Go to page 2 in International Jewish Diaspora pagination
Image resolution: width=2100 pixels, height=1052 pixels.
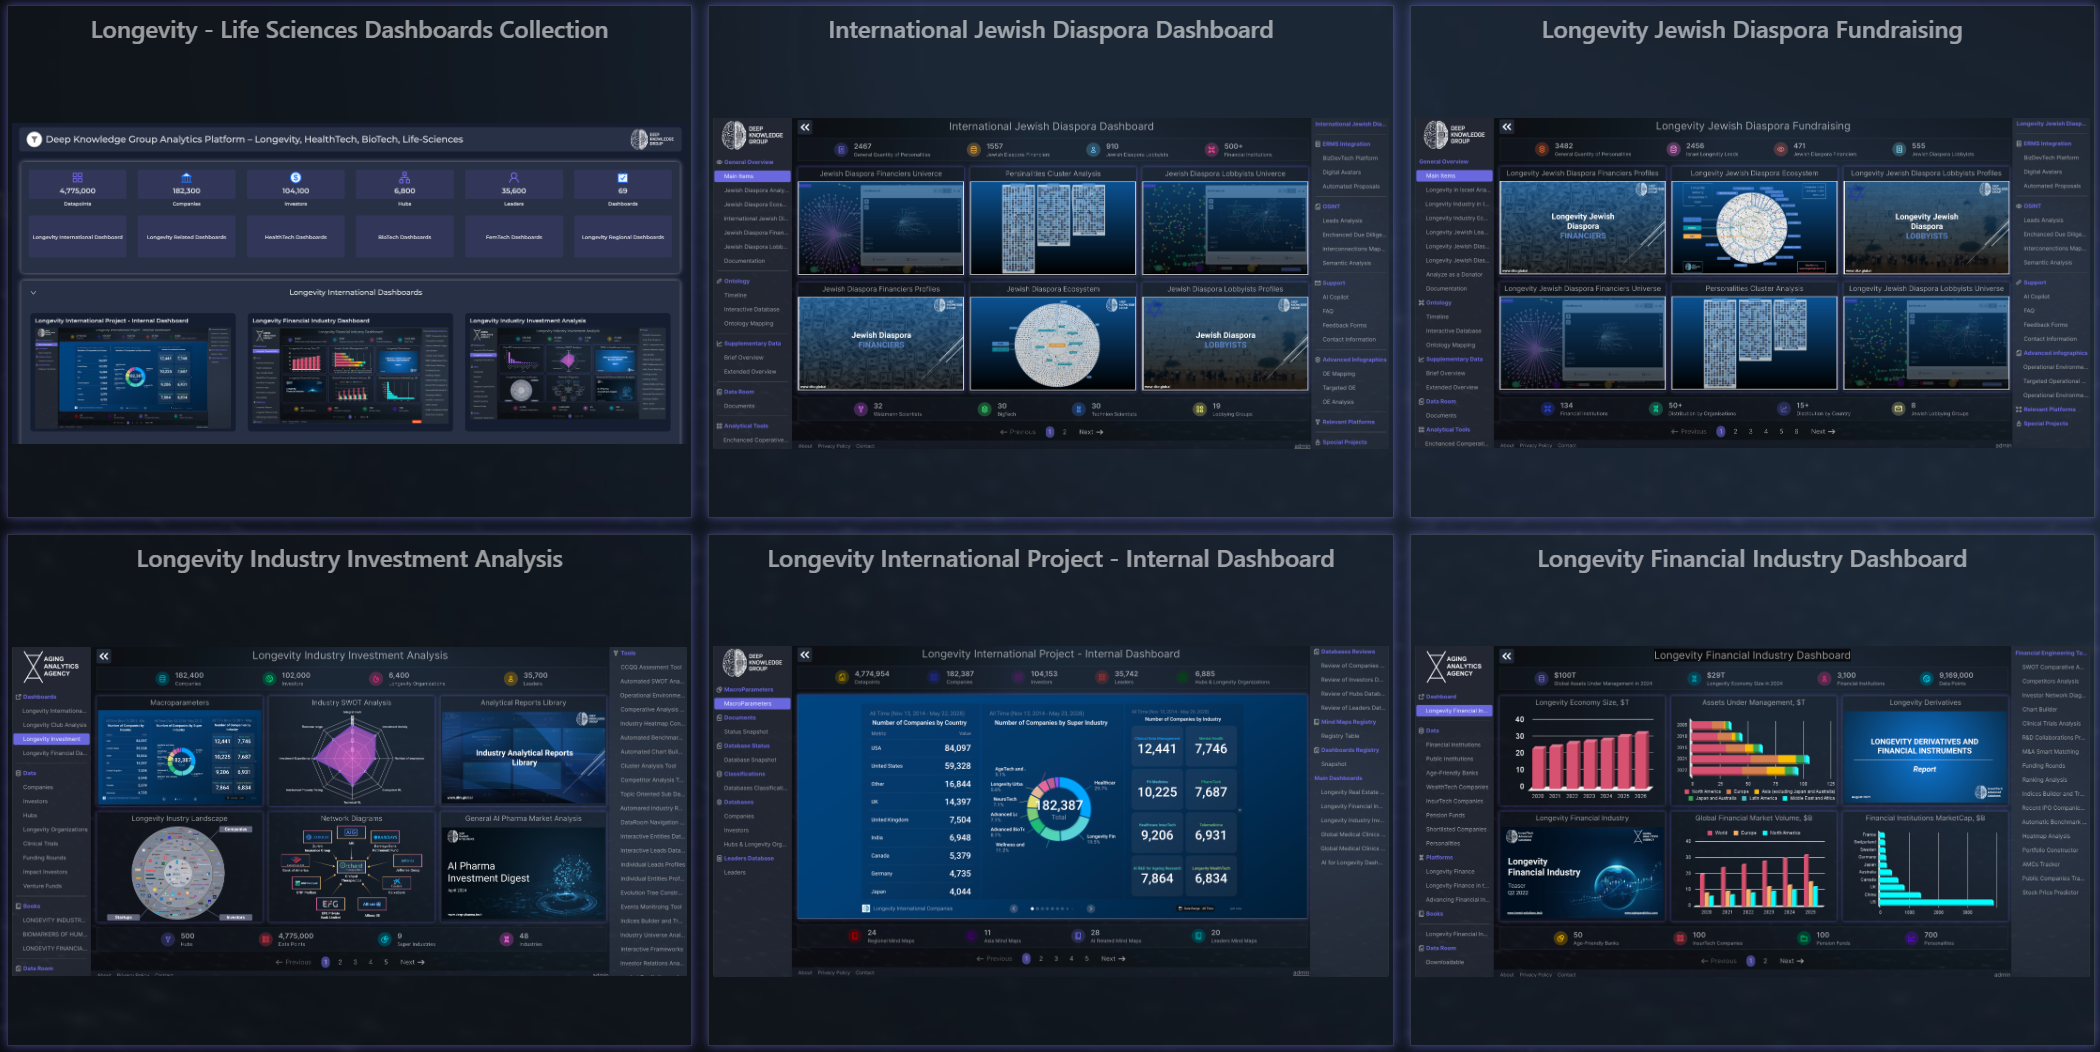tap(1064, 432)
